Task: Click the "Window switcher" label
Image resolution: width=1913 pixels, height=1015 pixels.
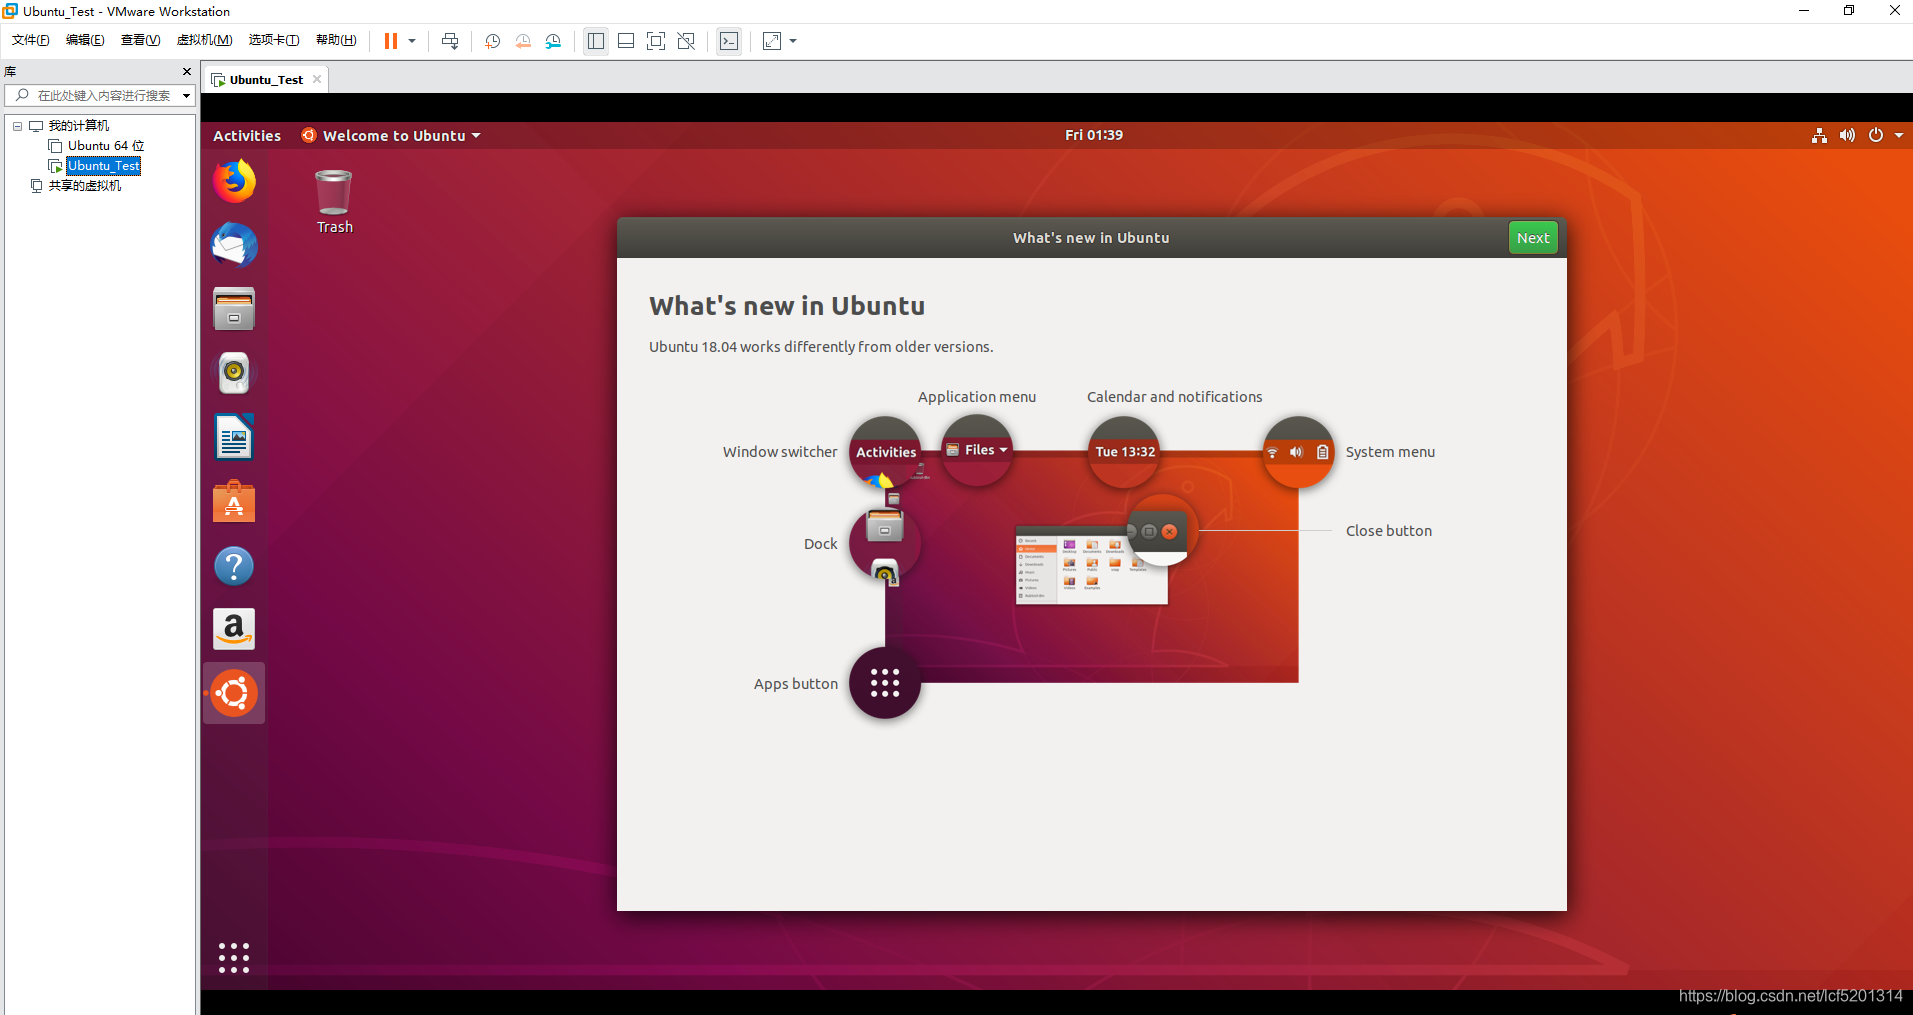Action: point(780,452)
